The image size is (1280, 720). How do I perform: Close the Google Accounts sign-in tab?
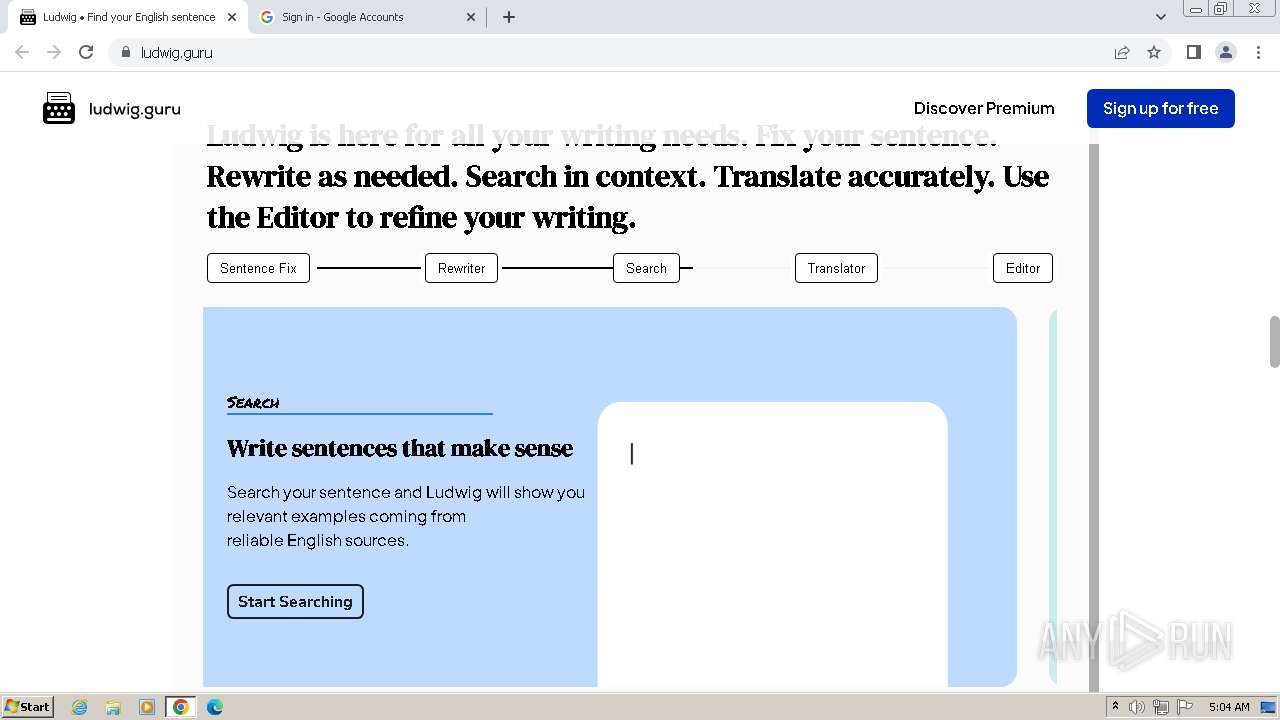click(472, 17)
